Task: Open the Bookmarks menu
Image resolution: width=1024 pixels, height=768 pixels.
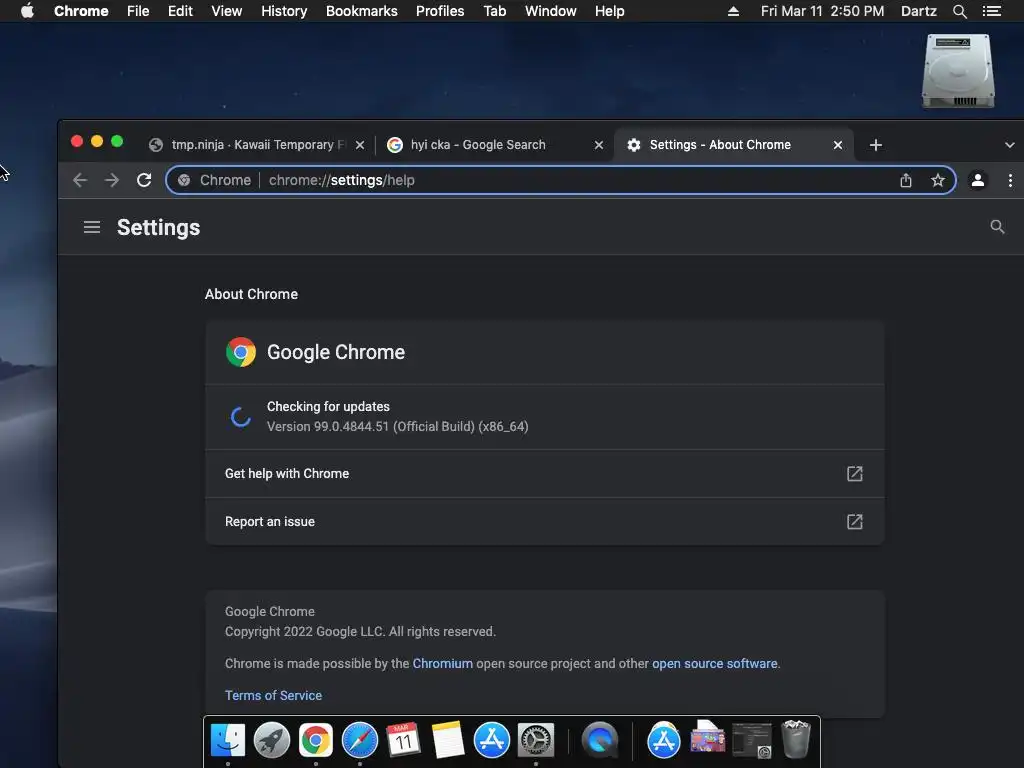Action: pyautogui.click(x=362, y=11)
